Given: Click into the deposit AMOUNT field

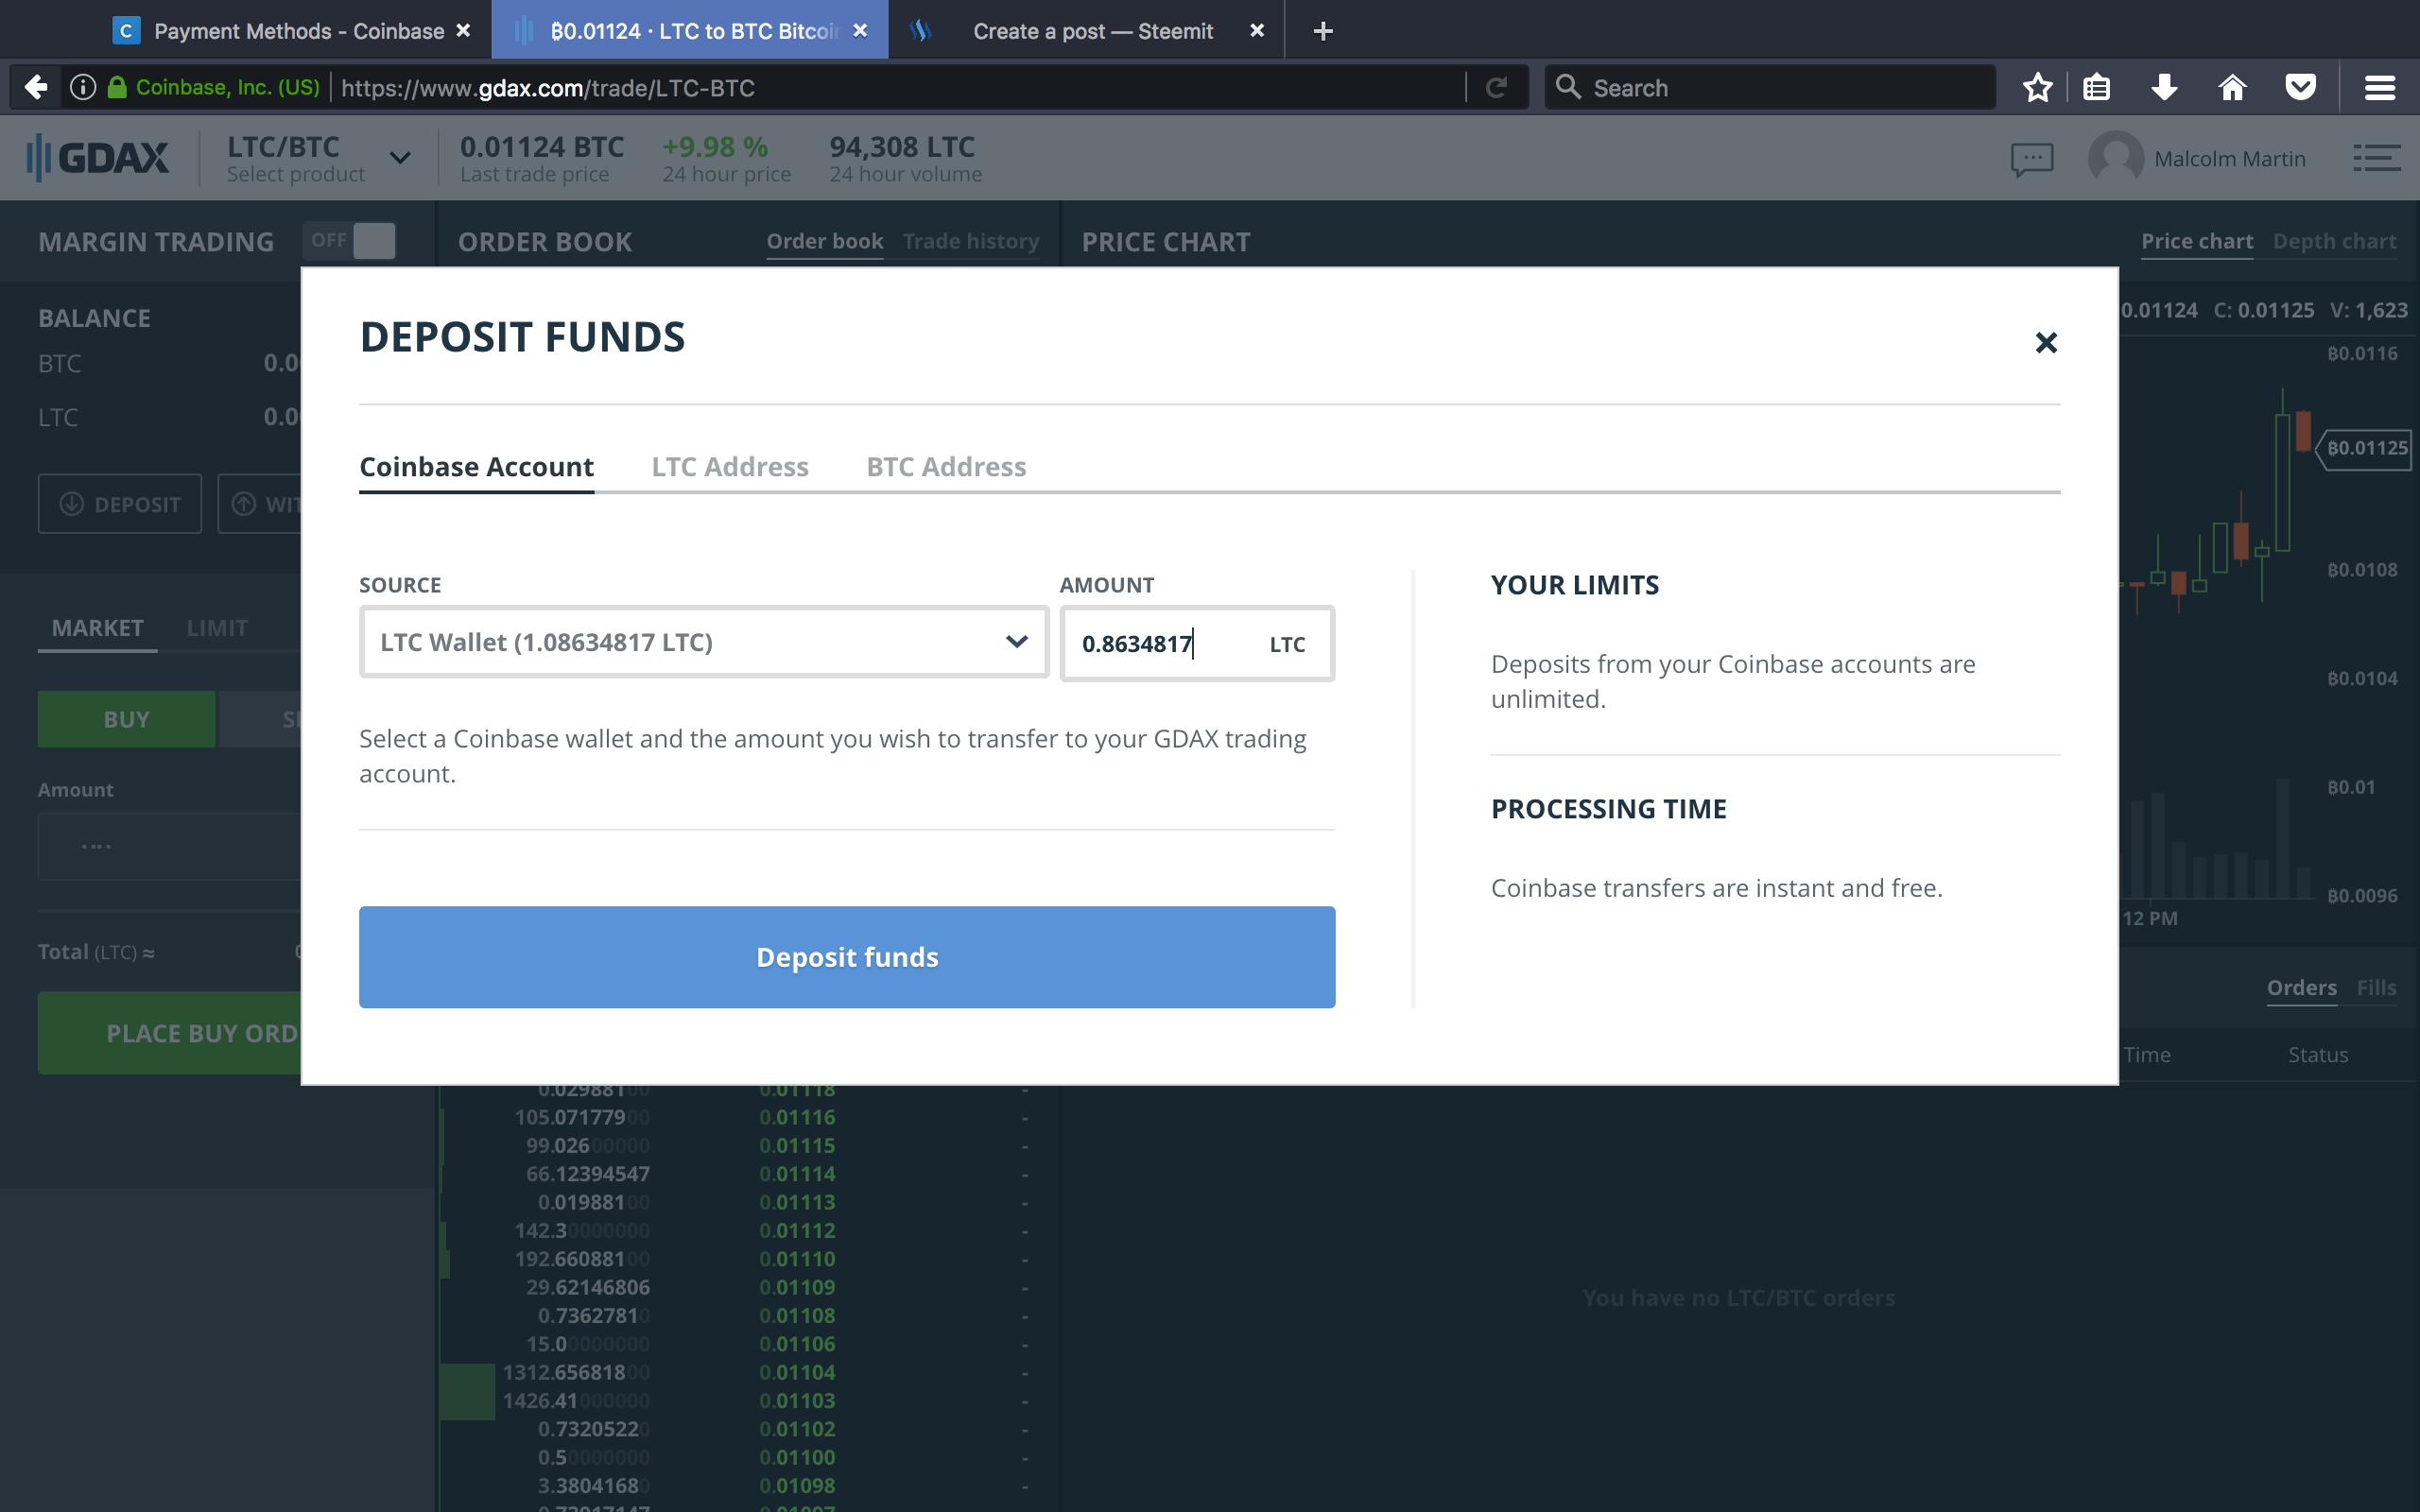Looking at the screenshot, I should [1197, 643].
